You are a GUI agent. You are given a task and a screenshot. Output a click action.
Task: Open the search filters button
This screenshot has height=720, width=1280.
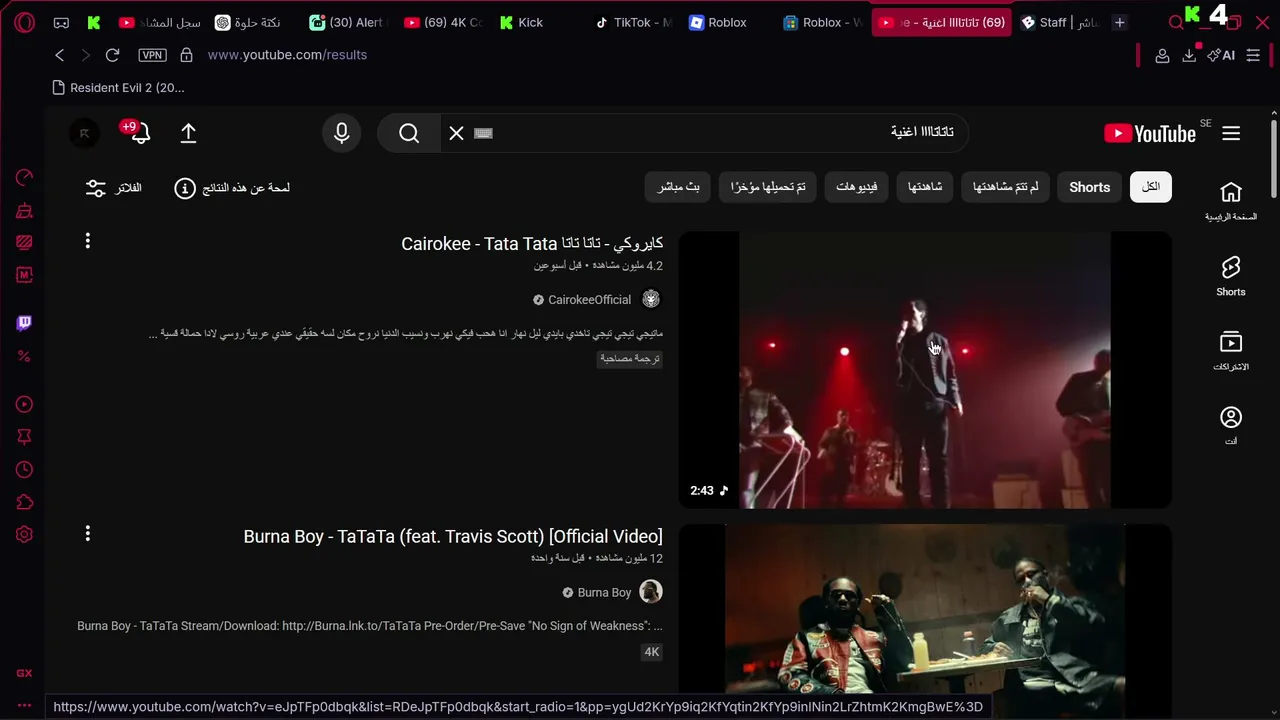[114, 188]
